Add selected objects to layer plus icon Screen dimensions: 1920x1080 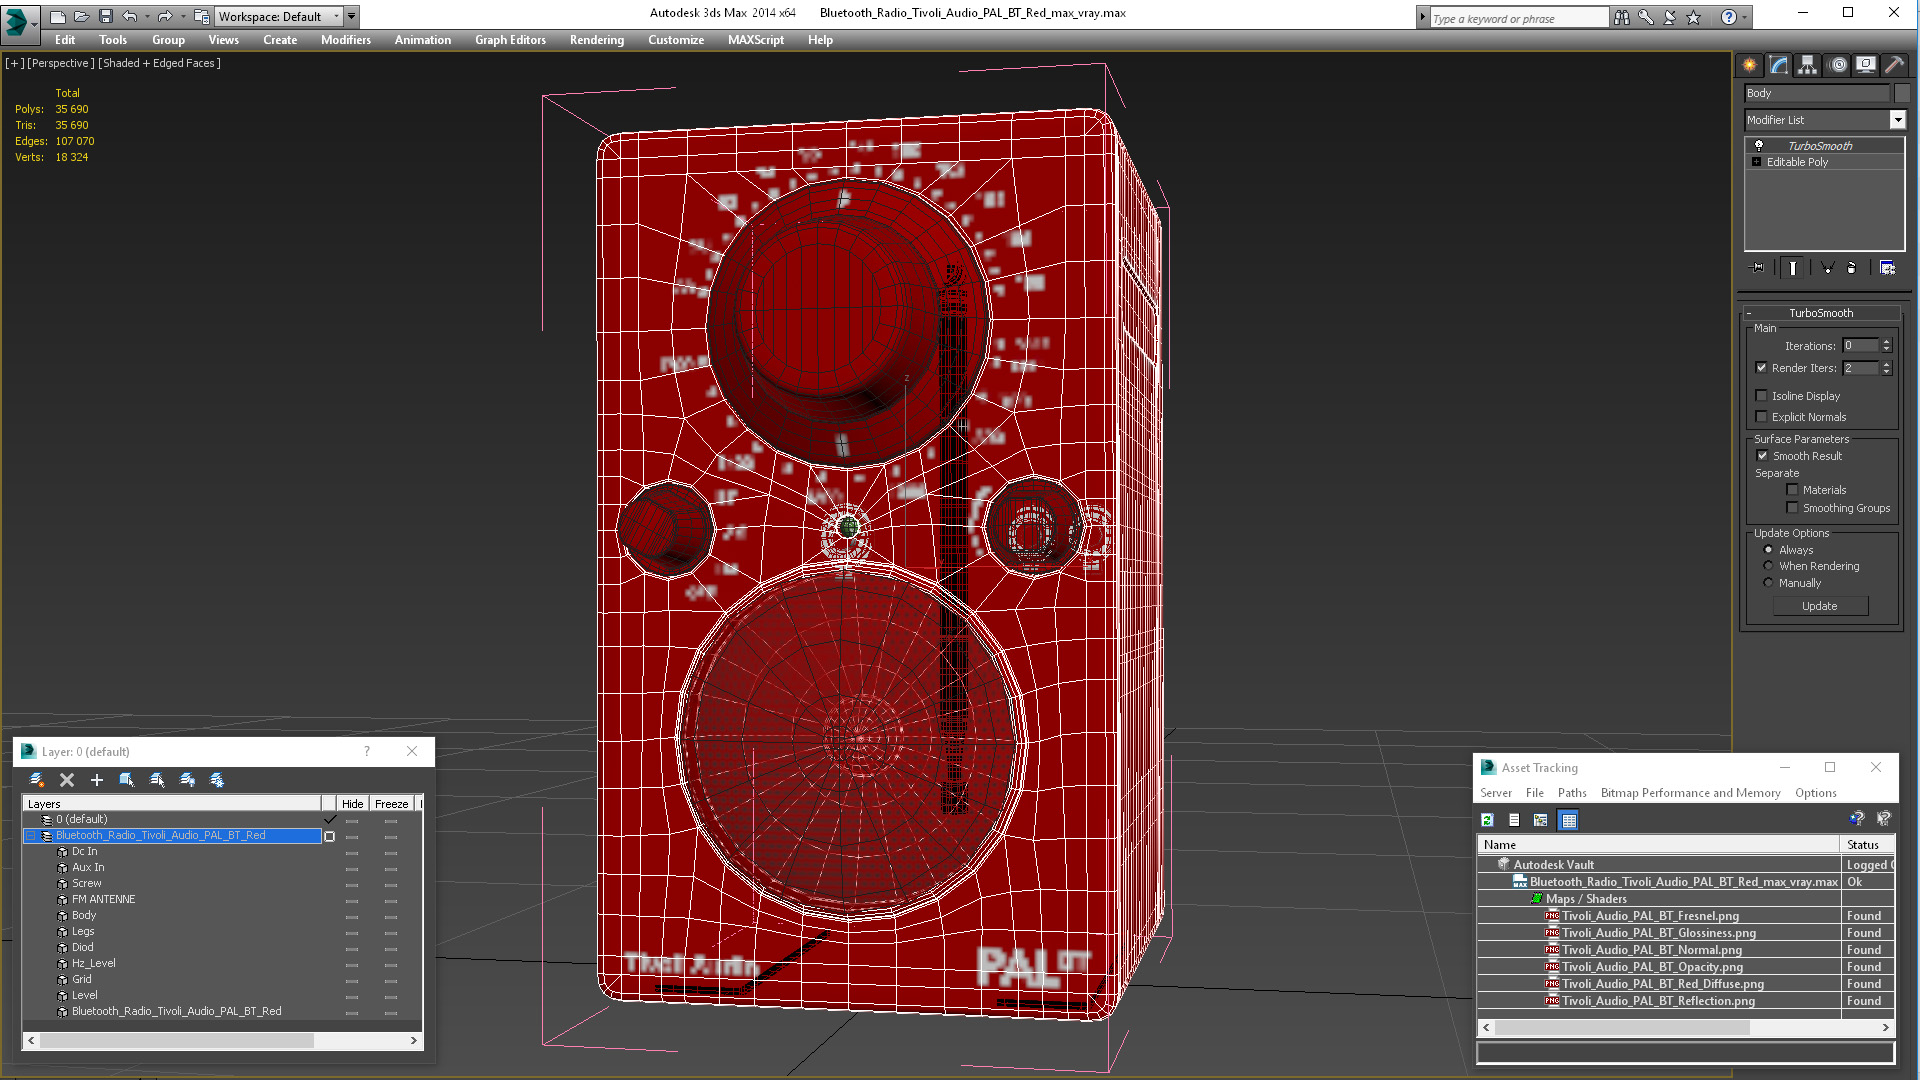[97, 780]
